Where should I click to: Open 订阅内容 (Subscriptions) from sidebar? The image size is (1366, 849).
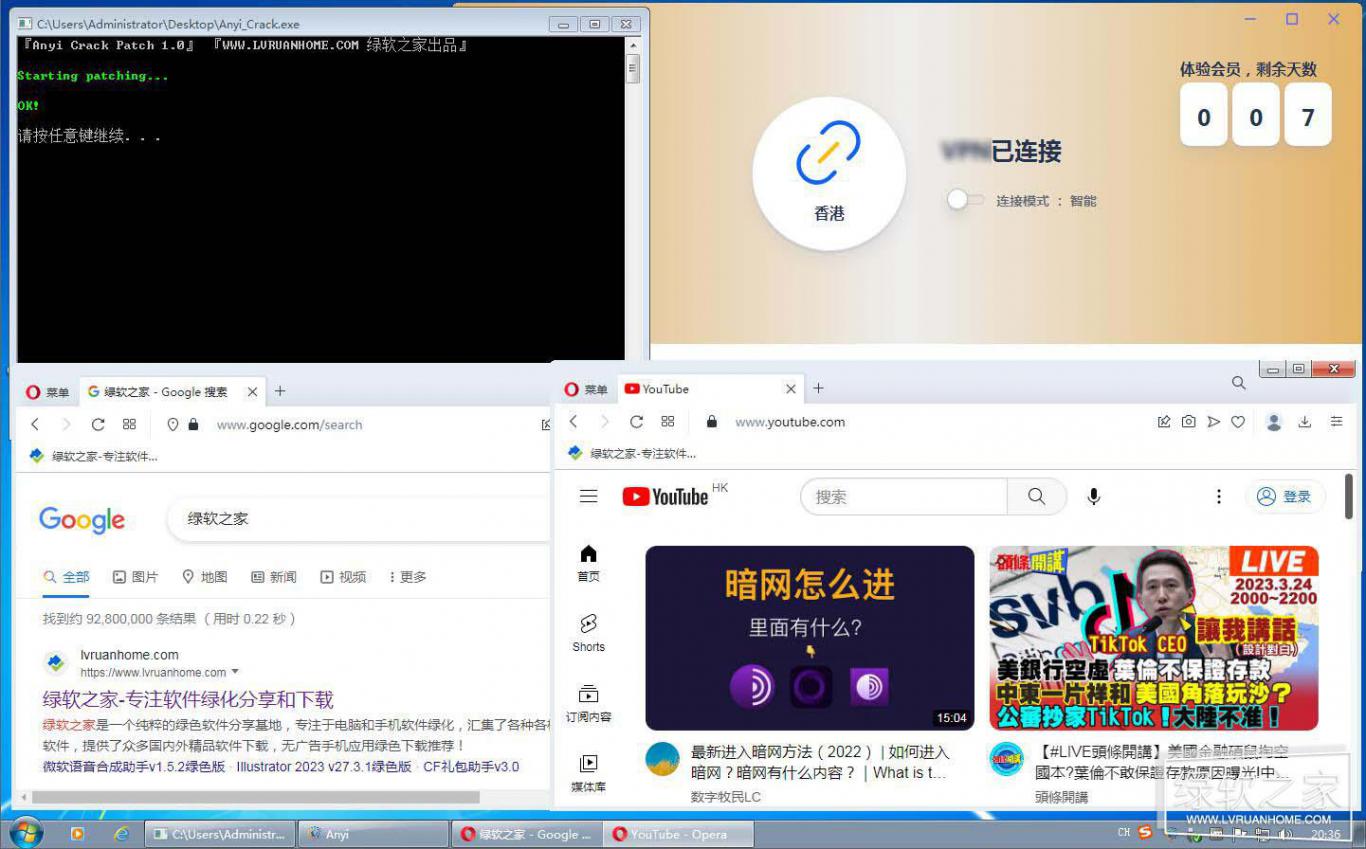tap(588, 700)
